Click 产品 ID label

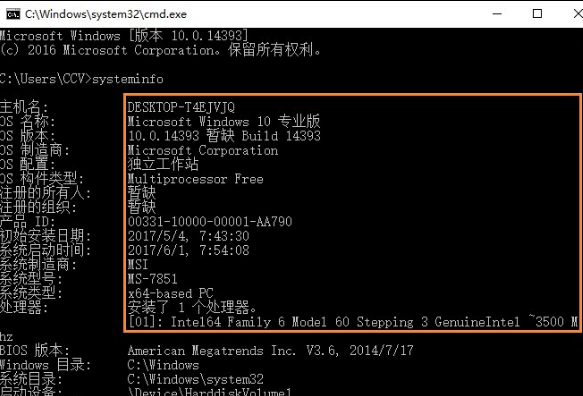click(x=28, y=222)
